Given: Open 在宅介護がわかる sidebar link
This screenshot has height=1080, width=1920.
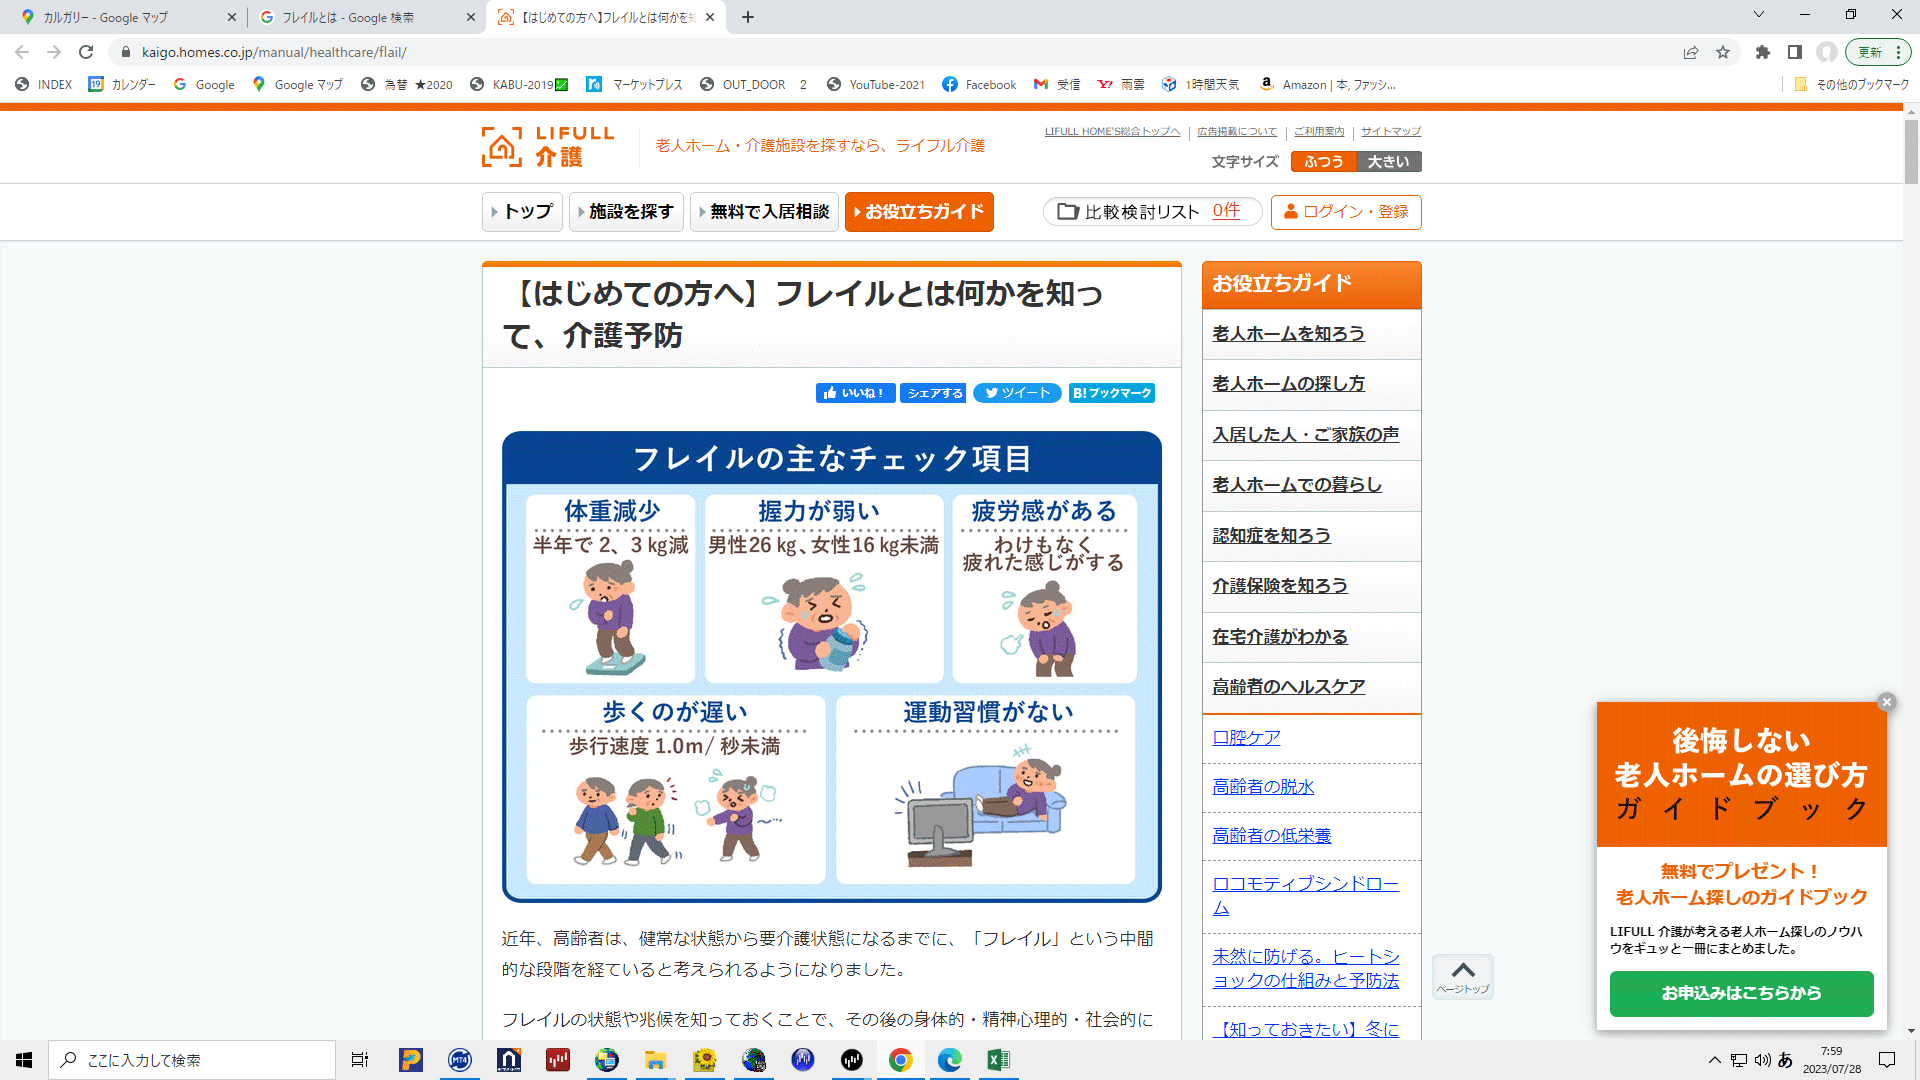Looking at the screenshot, I should tap(1280, 637).
